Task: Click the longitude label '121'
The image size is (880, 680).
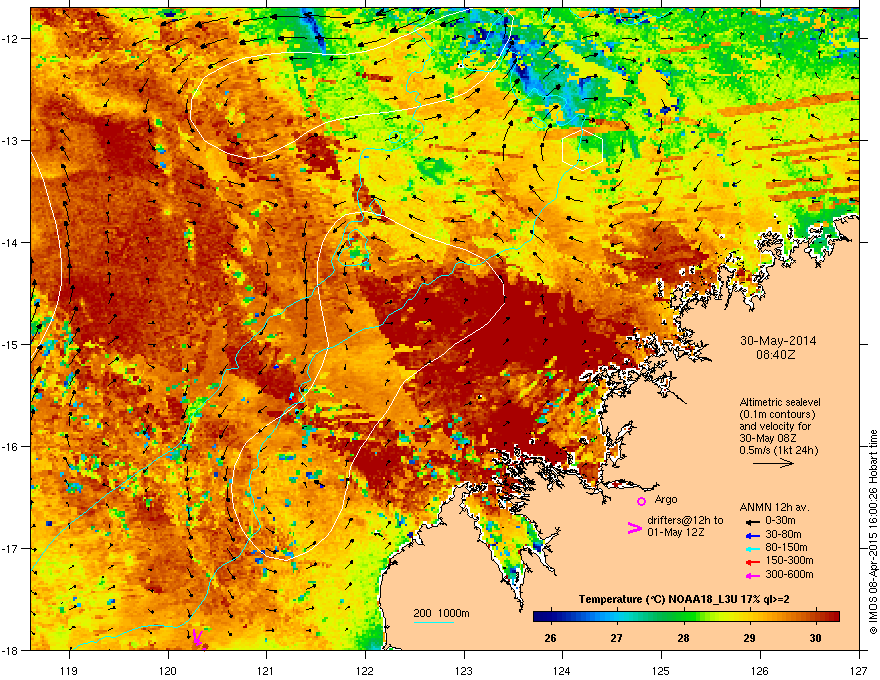Action: coord(266,670)
